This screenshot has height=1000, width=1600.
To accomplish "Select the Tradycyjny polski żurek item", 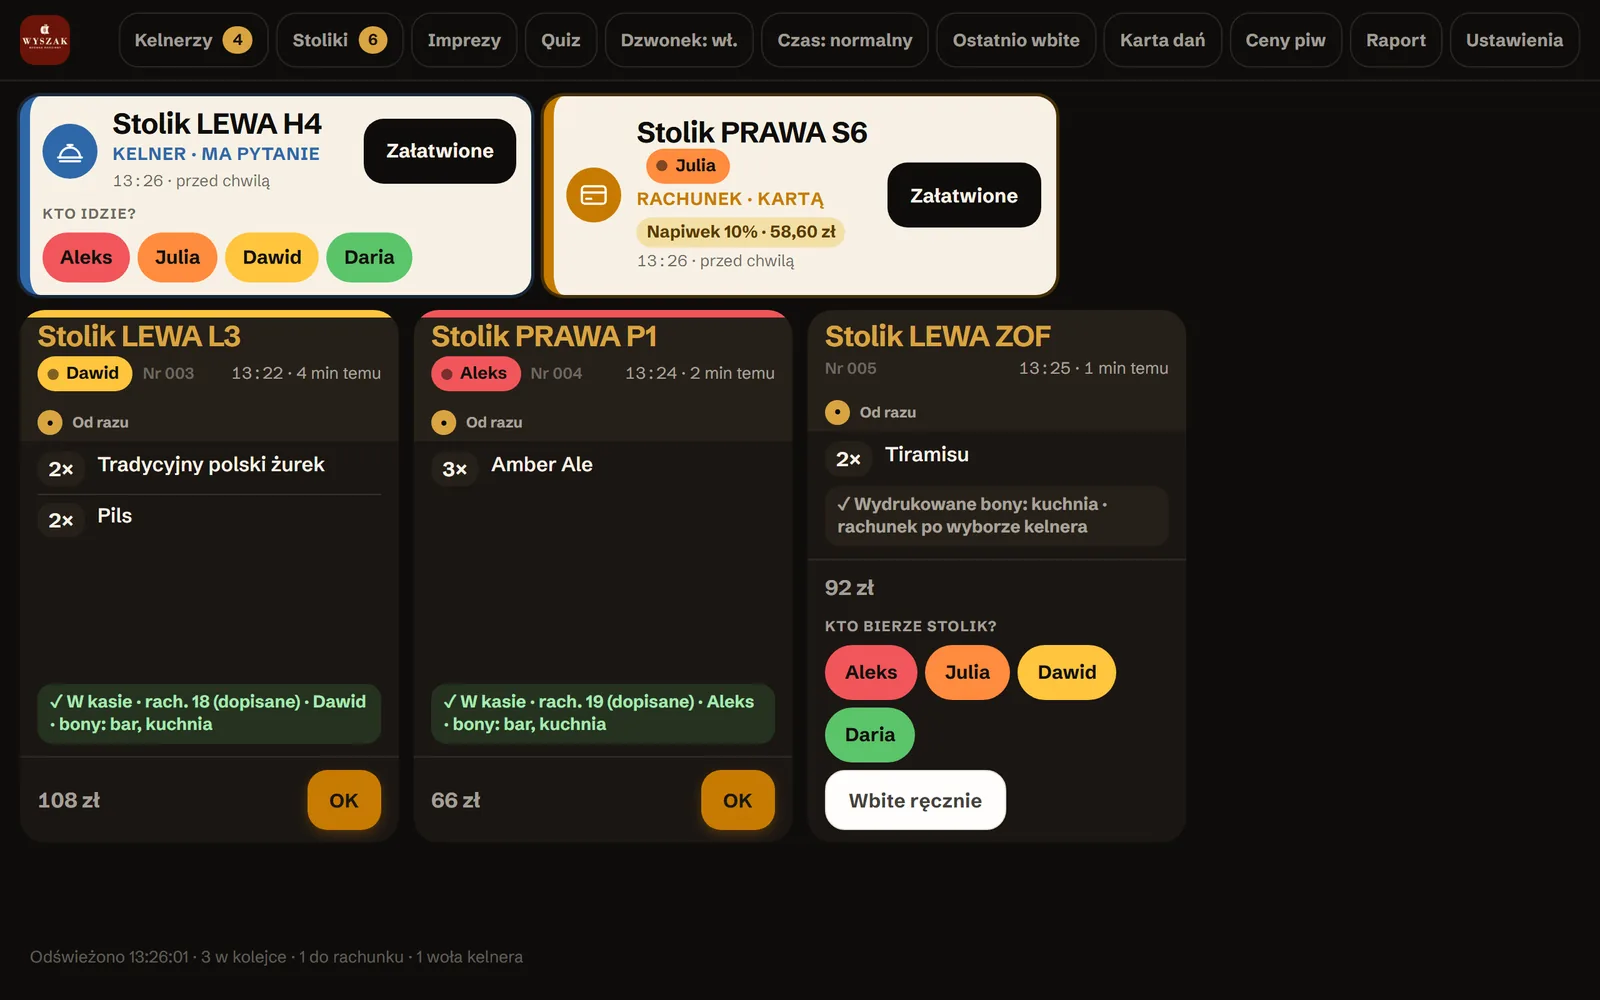I will pyautogui.click(x=209, y=466).
